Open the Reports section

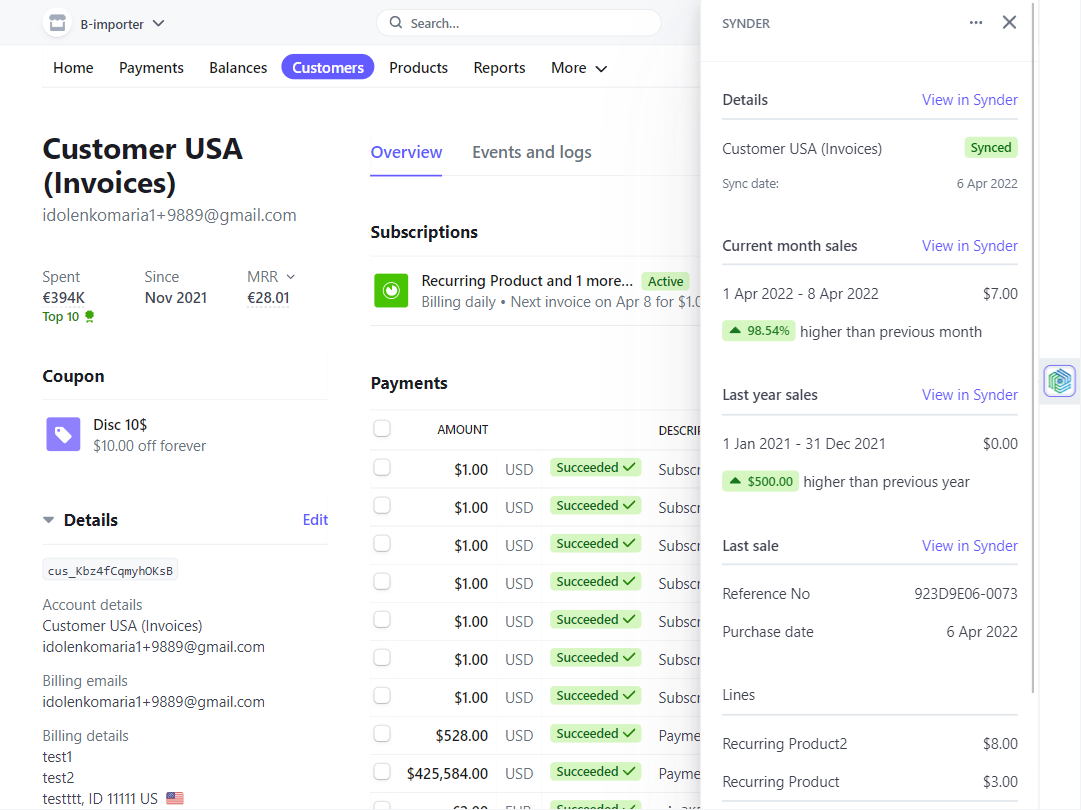tap(499, 68)
